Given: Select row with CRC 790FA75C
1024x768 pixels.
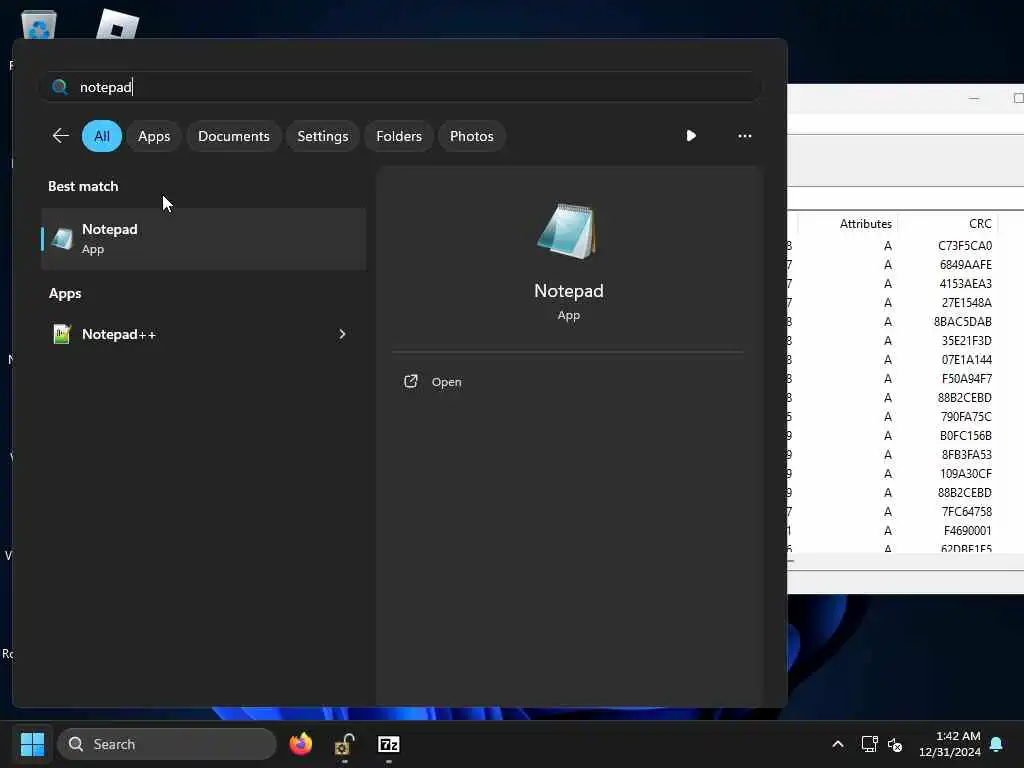Looking at the screenshot, I should point(906,417).
